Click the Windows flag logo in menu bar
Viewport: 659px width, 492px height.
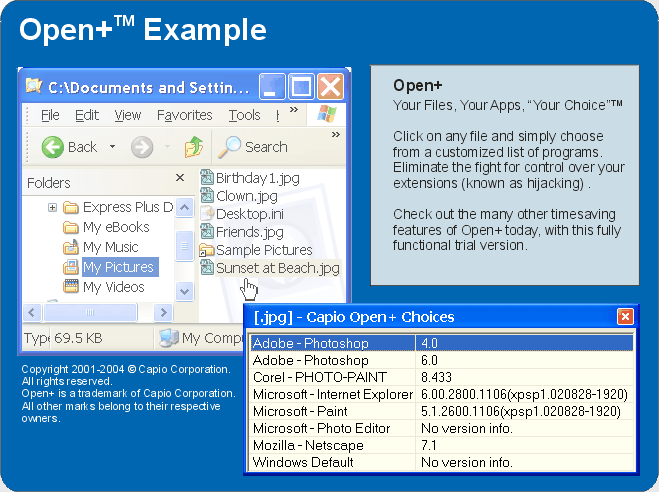tap(327, 114)
